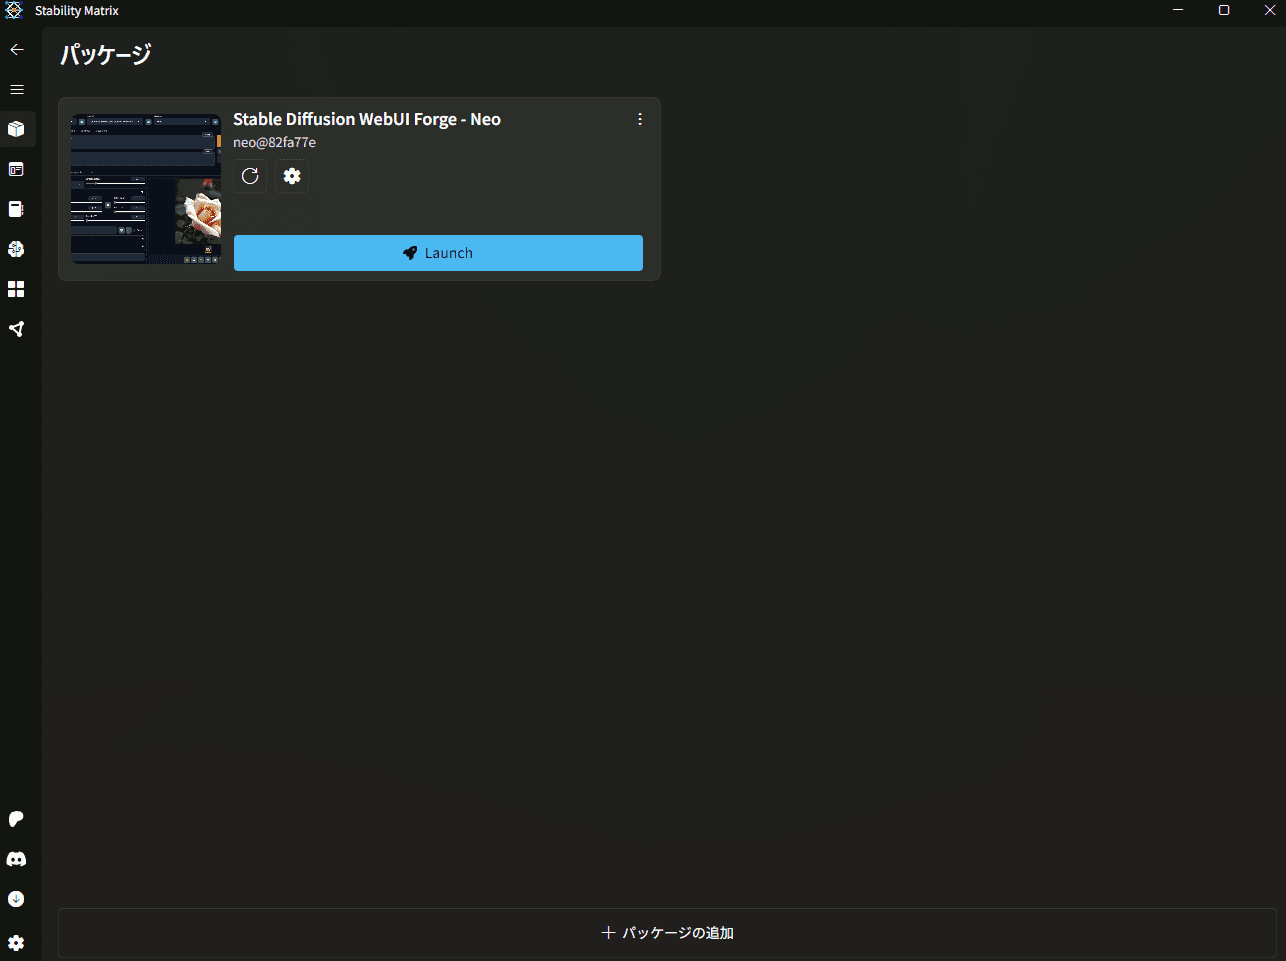The width and height of the screenshot is (1286, 961).
Task: Open the four-squares grid icon in sidebar
Action: click(17, 289)
